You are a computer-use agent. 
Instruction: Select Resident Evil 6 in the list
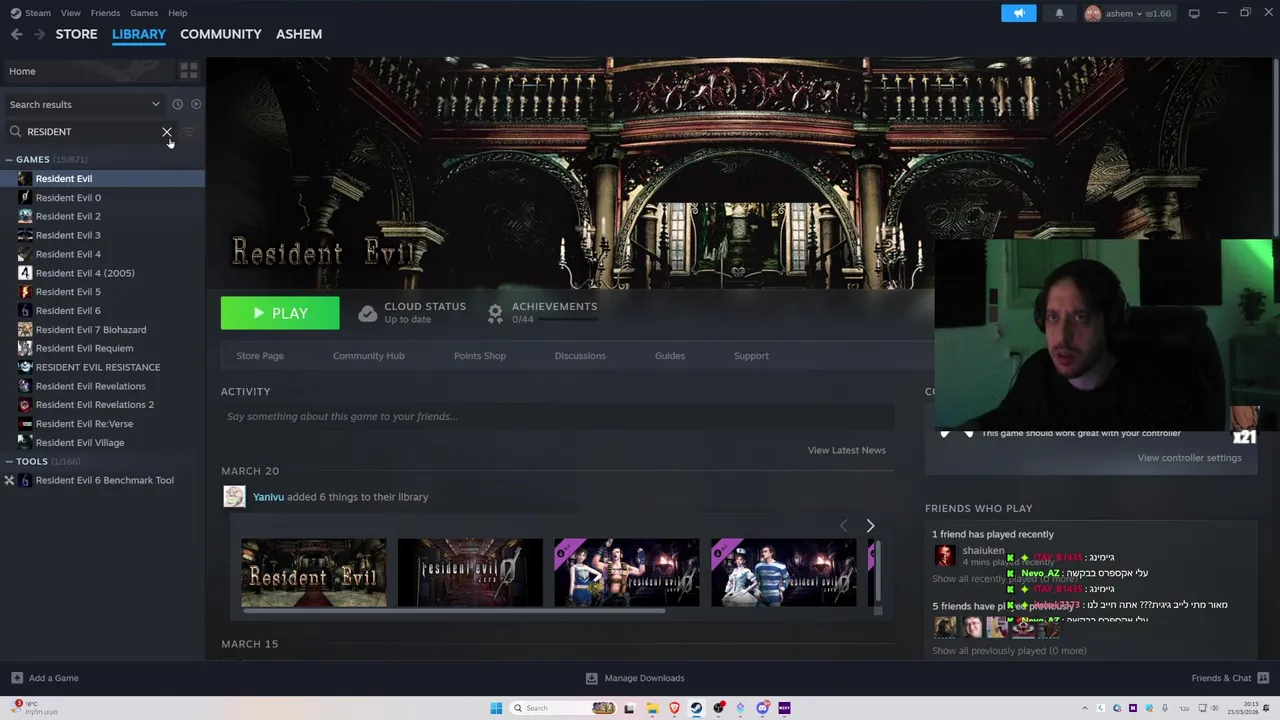[x=68, y=311]
